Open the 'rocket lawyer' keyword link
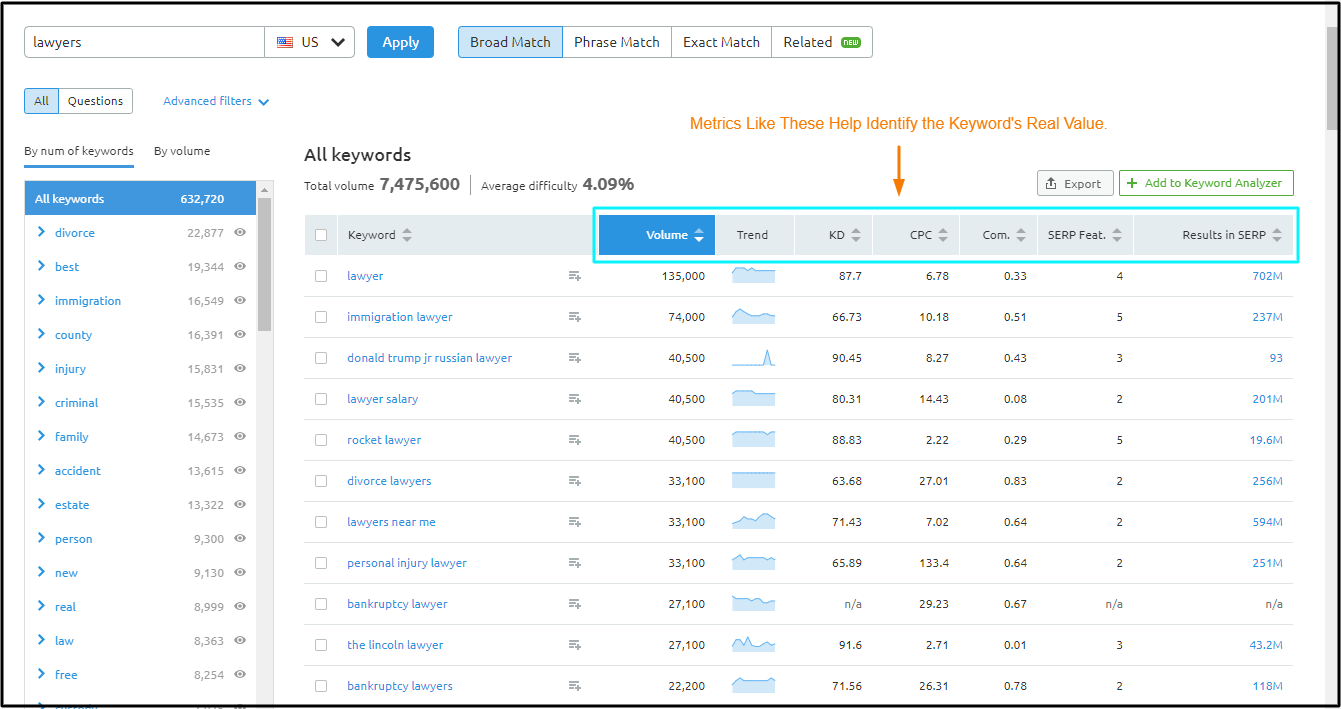The height and width of the screenshot is (709, 1341). pyautogui.click(x=384, y=440)
